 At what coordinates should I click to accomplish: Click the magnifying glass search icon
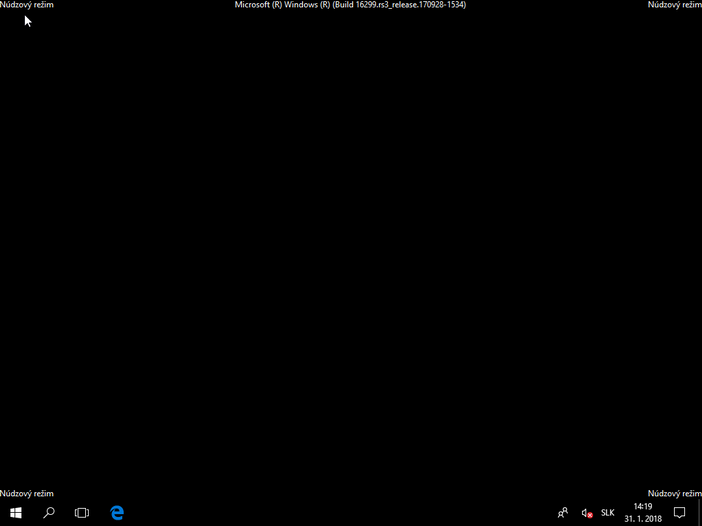point(48,513)
